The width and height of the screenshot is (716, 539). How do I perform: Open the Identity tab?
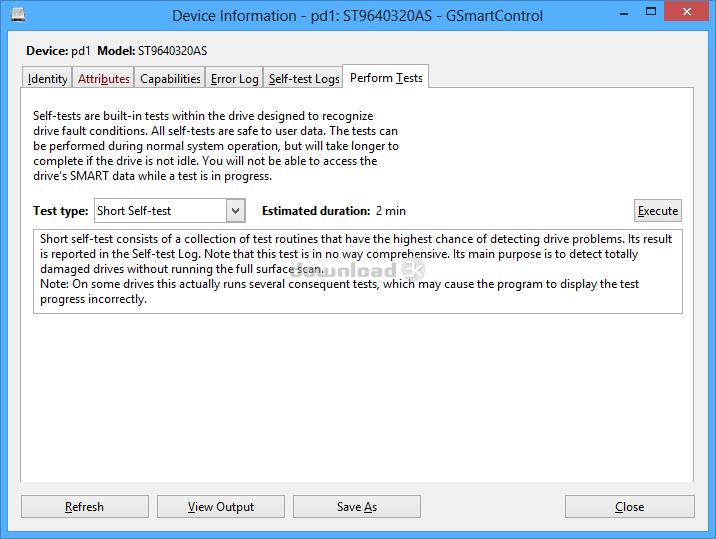pyautogui.click(x=47, y=79)
